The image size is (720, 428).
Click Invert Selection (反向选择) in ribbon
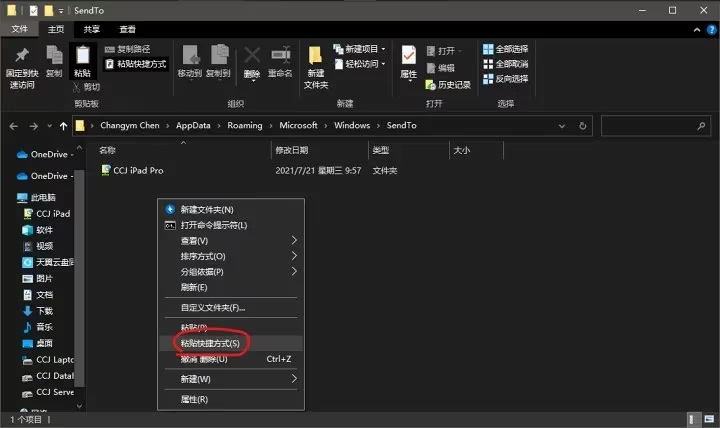tap(505, 78)
